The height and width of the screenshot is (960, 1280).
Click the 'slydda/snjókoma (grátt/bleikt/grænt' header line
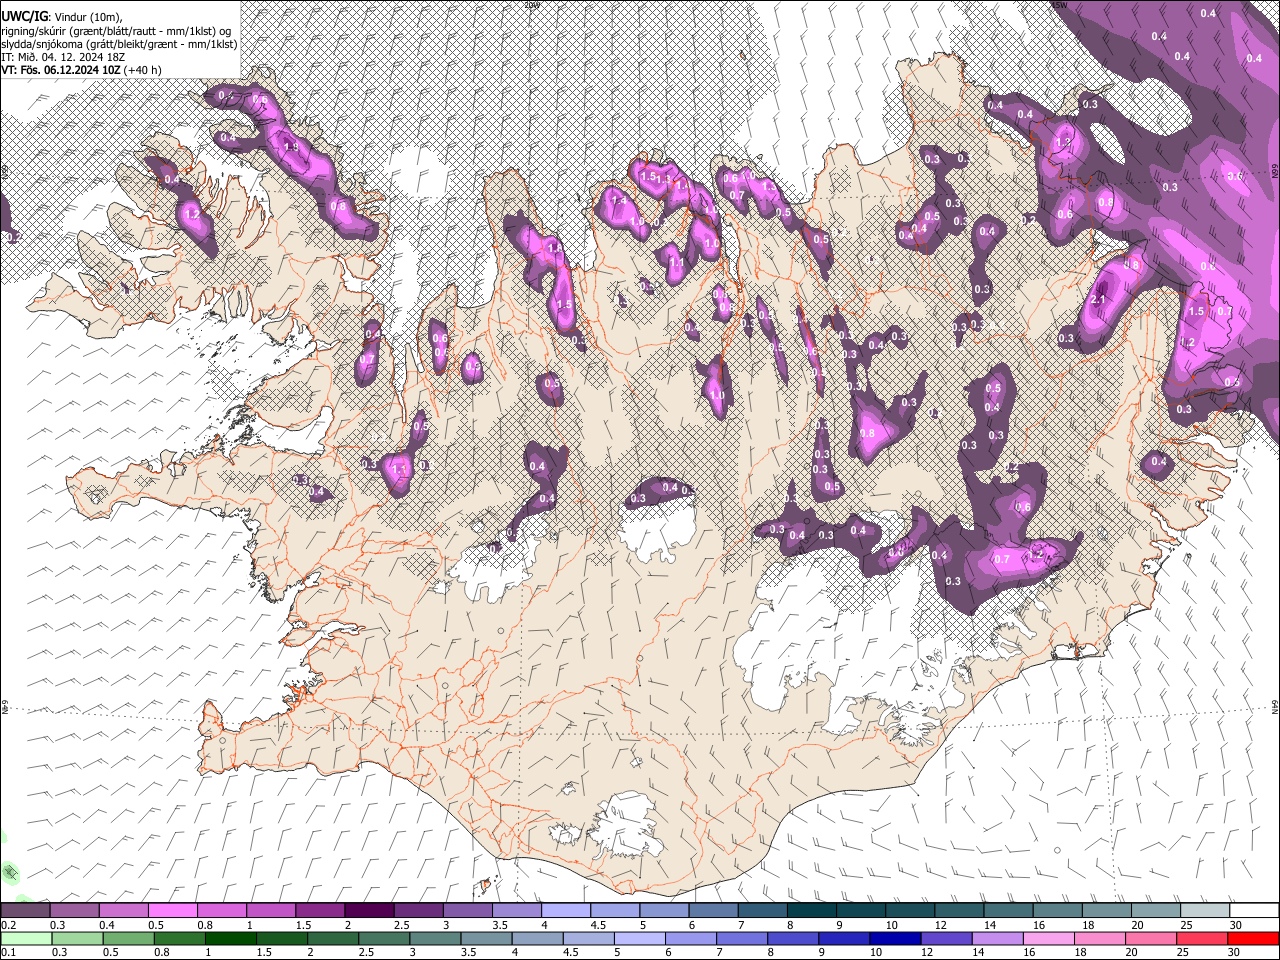click(119, 44)
